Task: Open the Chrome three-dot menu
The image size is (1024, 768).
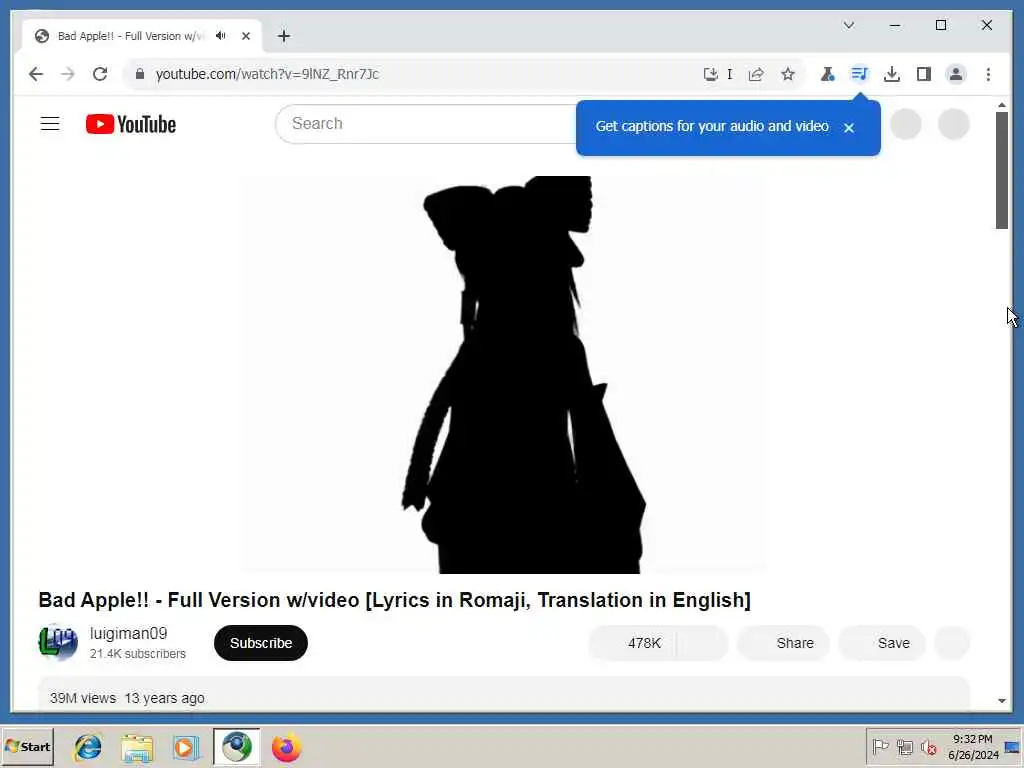Action: pos(988,74)
